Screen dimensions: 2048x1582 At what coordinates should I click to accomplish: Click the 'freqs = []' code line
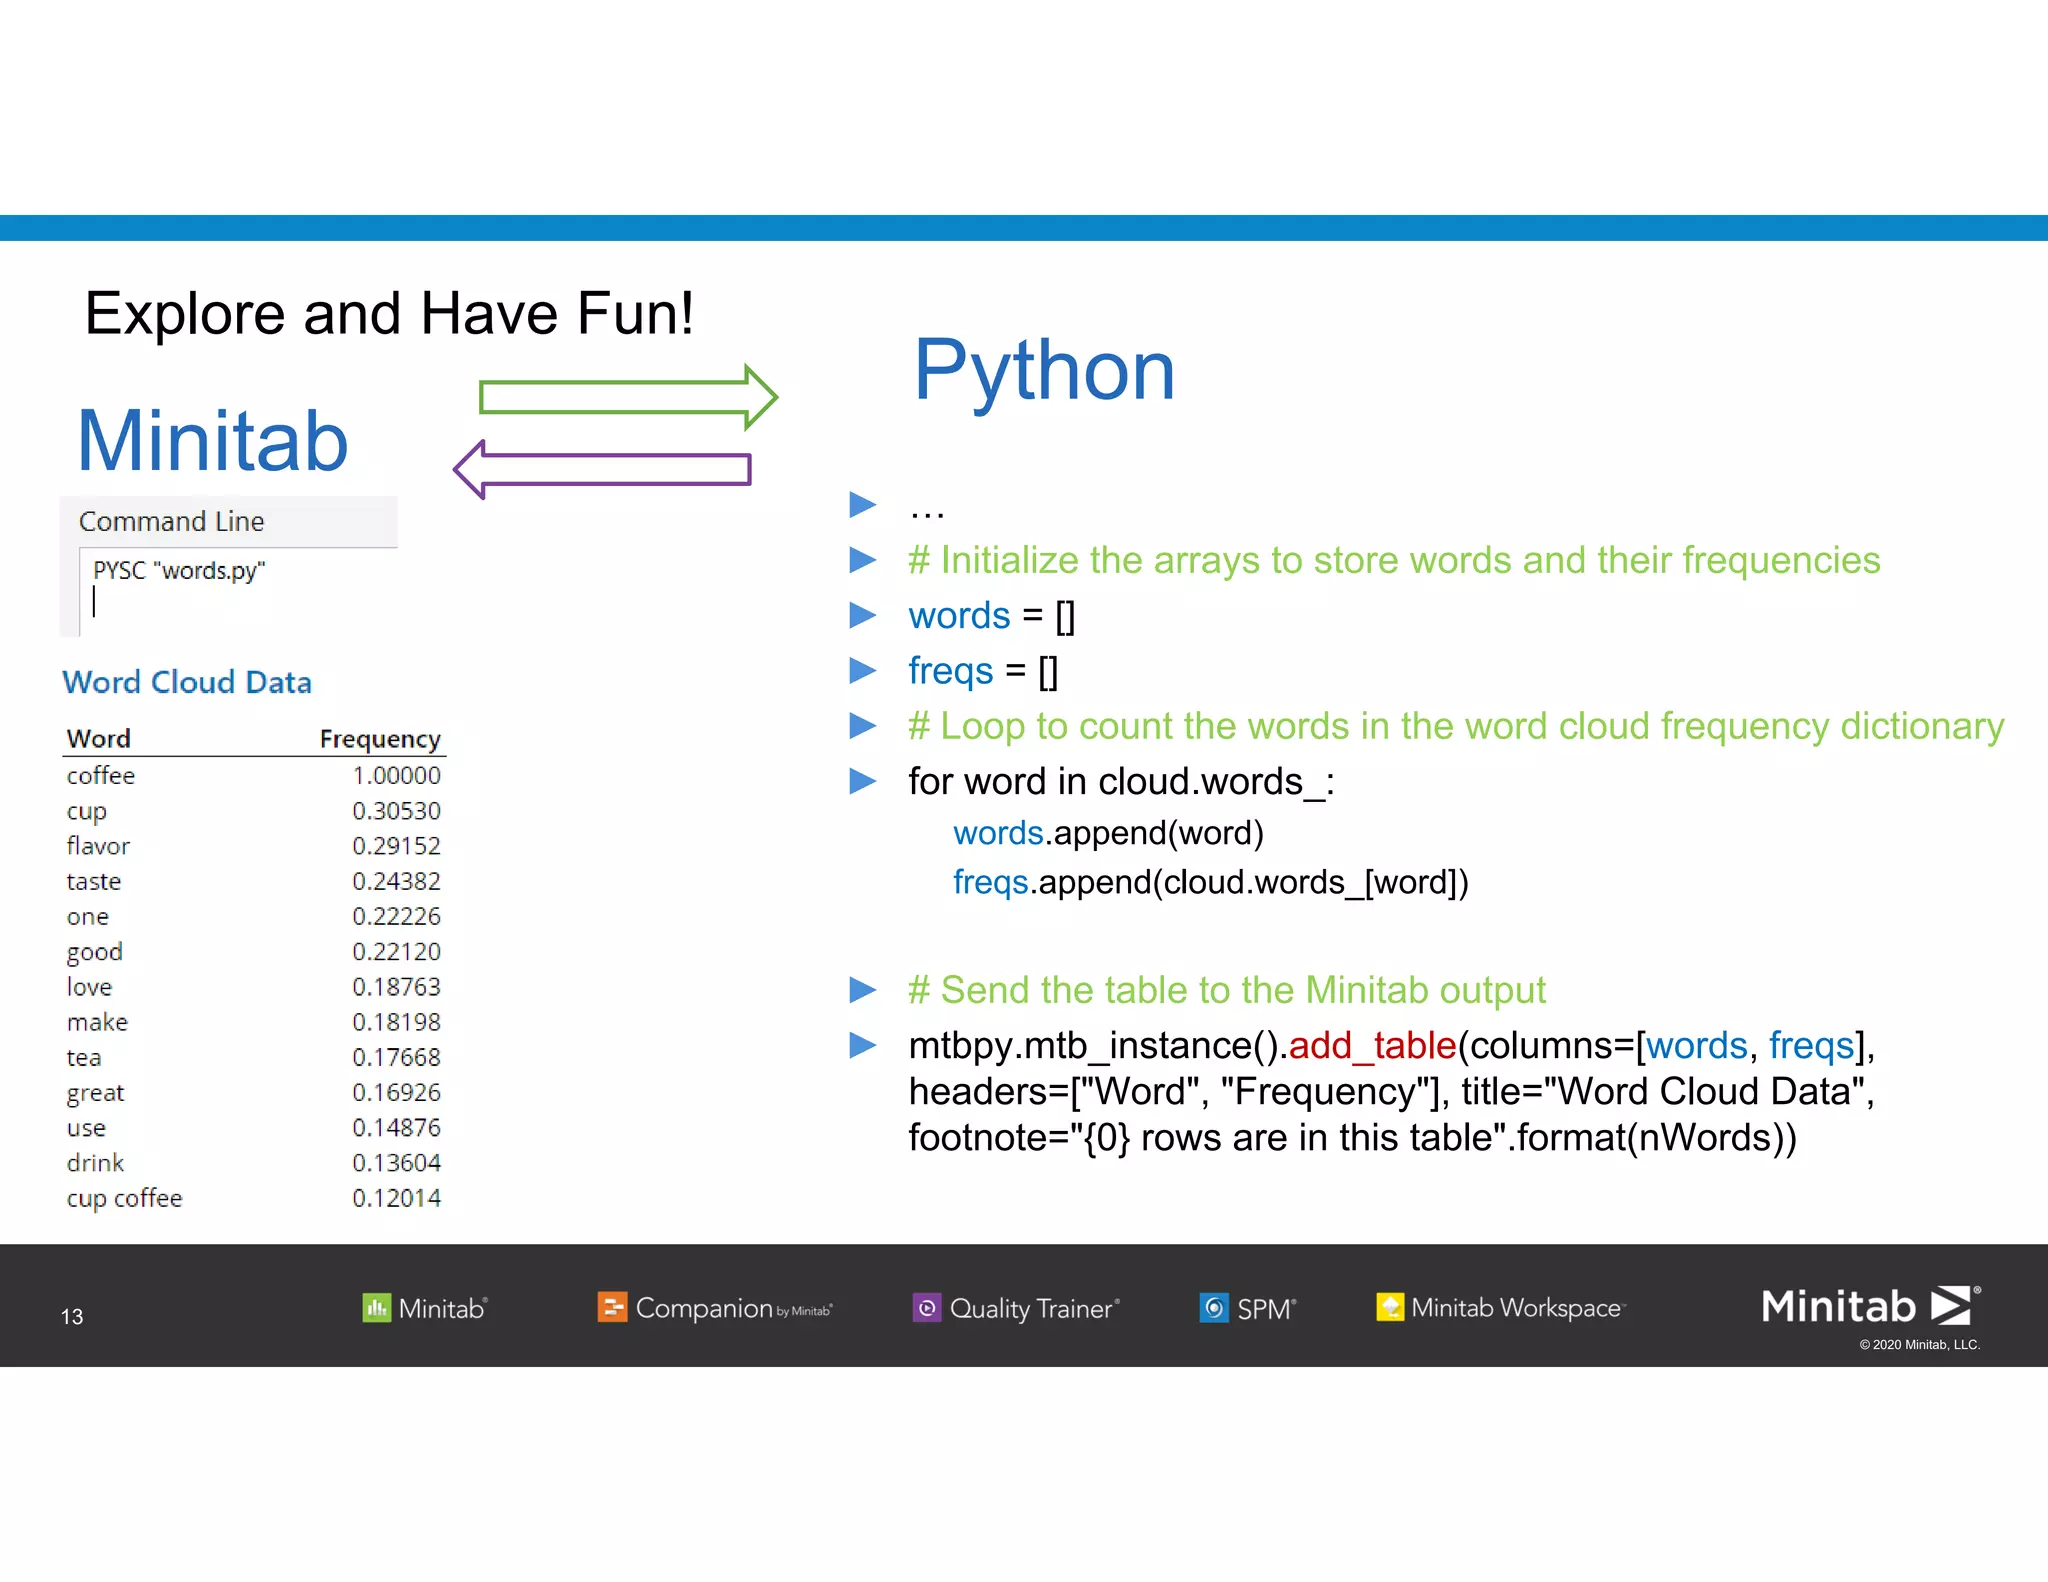click(982, 671)
